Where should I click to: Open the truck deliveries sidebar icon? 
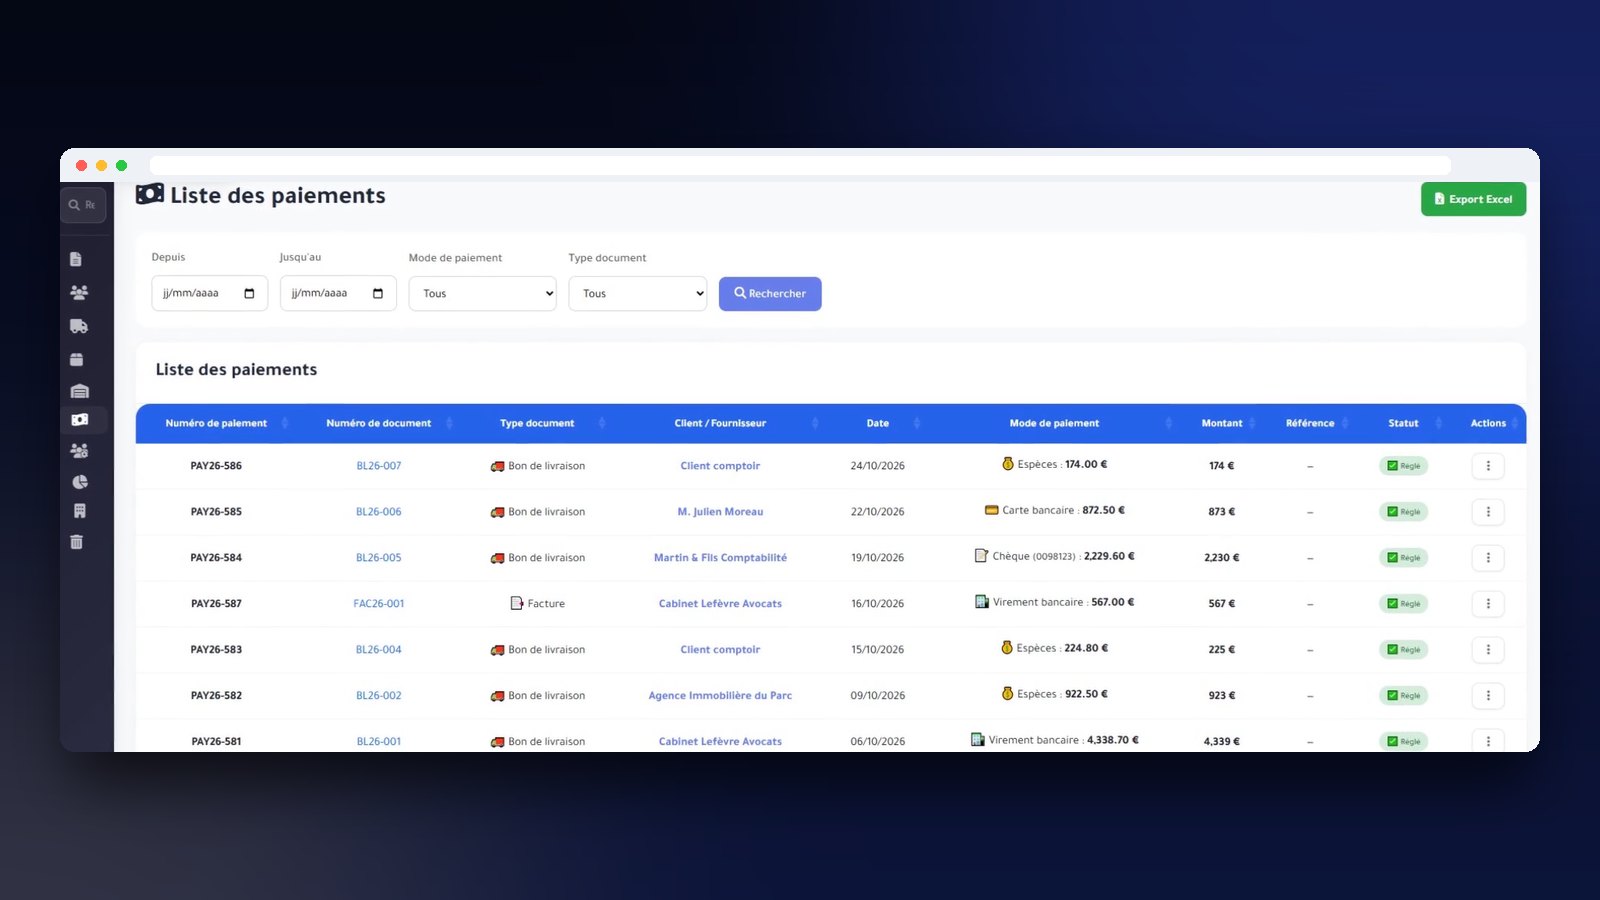pyautogui.click(x=79, y=326)
